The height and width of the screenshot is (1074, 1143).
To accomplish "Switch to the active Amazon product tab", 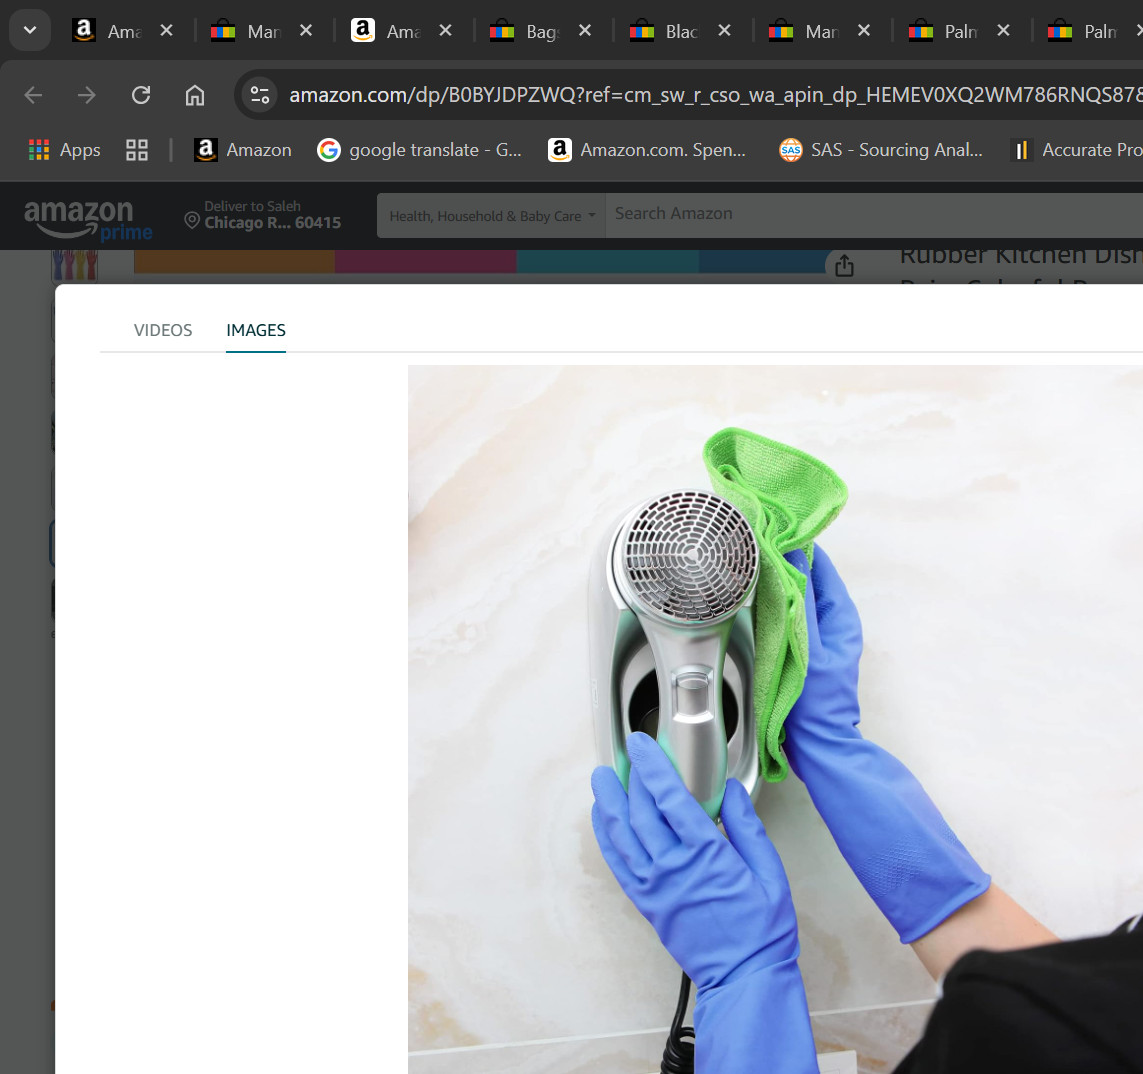I will (x=387, y=31).
